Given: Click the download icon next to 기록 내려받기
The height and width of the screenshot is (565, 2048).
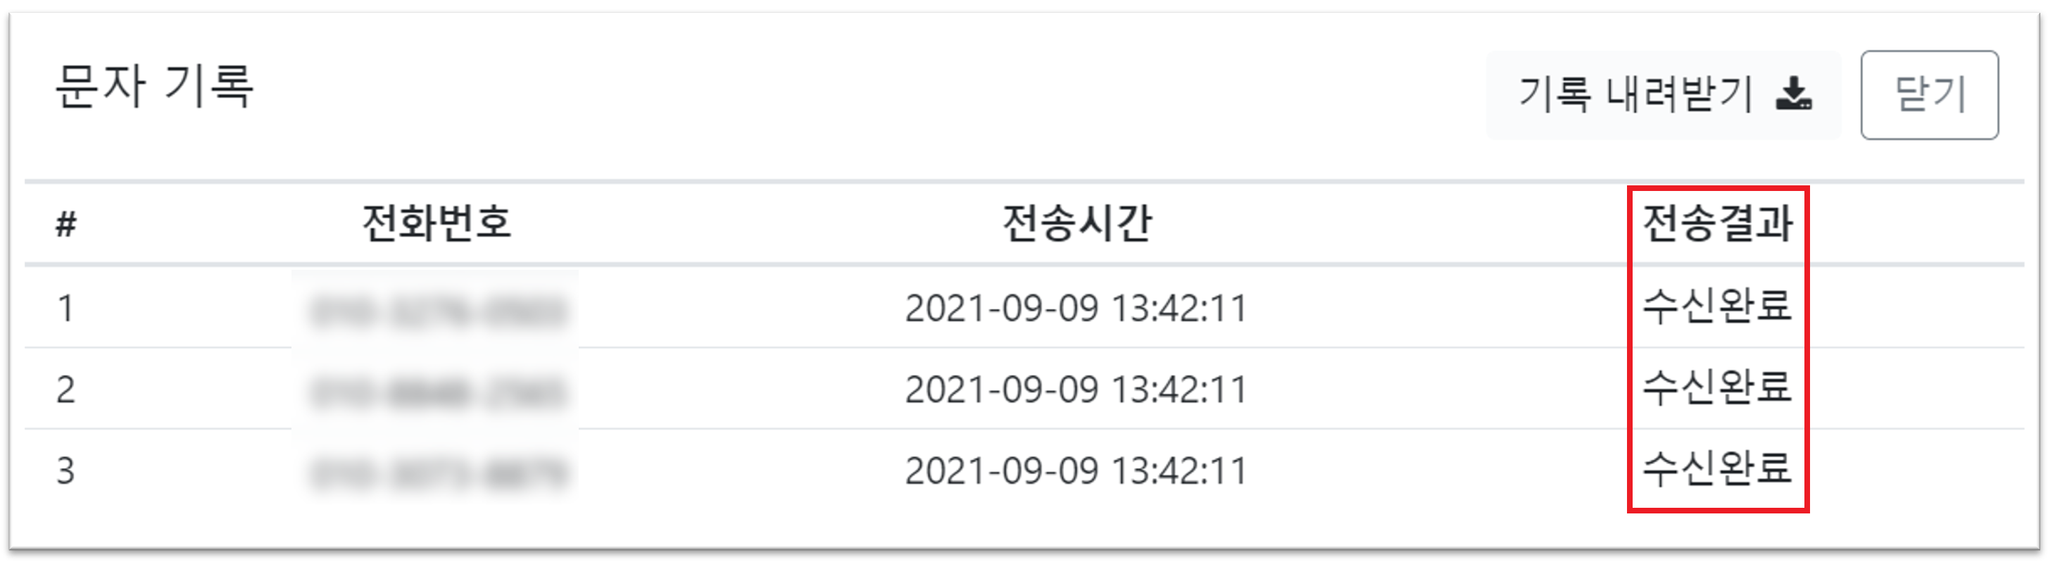Looking at the screenshot, I should 1794,94.
